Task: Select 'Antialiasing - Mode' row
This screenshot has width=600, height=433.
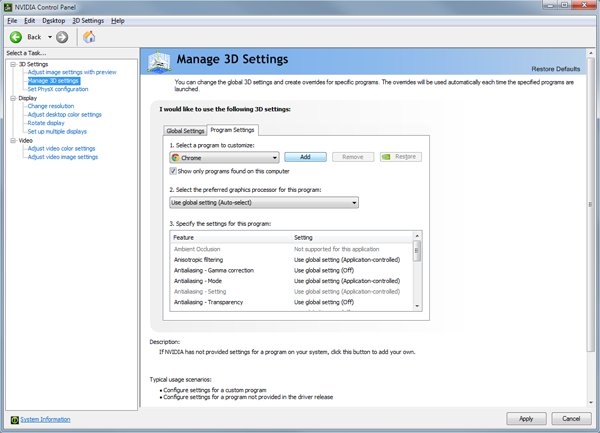Action: (x=292, y=281)
